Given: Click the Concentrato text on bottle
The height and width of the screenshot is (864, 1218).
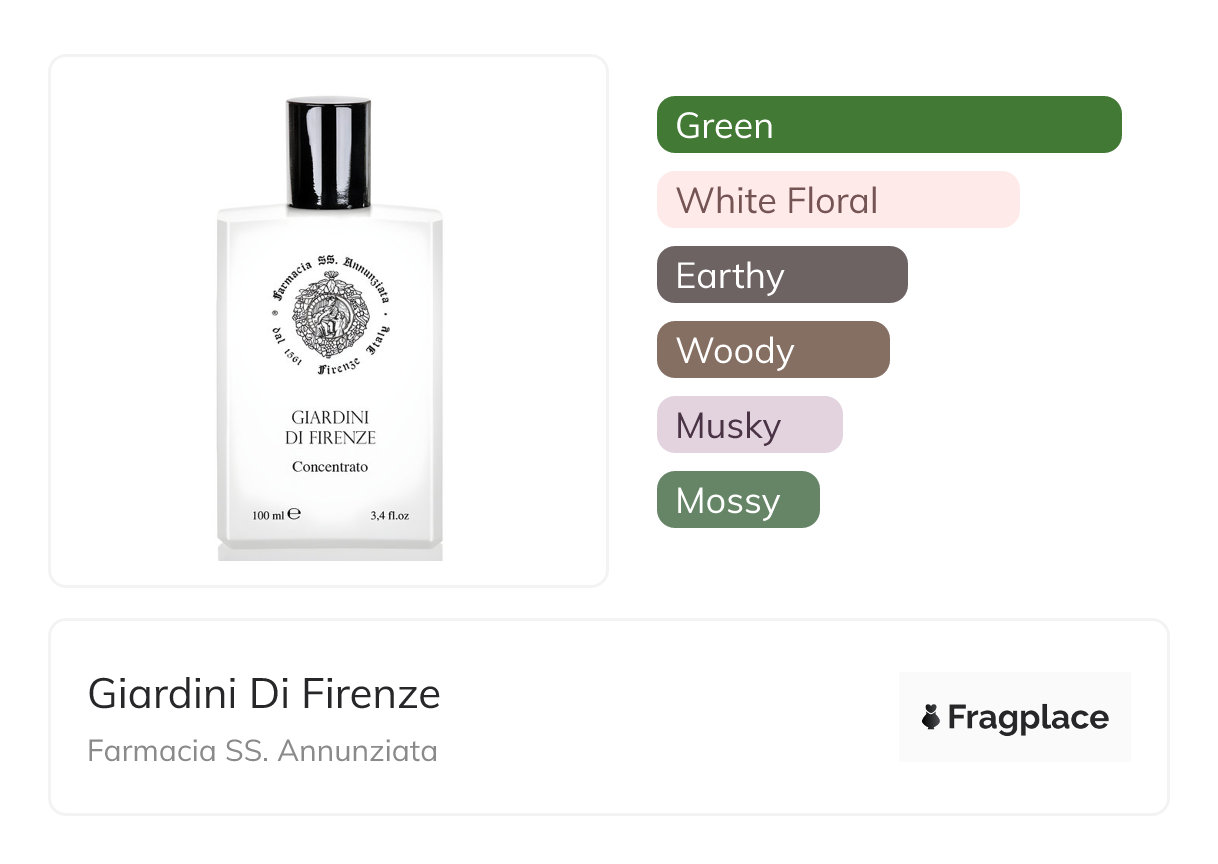Looking at the screenshot, I should pyautogui.click(x=330, y=467).
